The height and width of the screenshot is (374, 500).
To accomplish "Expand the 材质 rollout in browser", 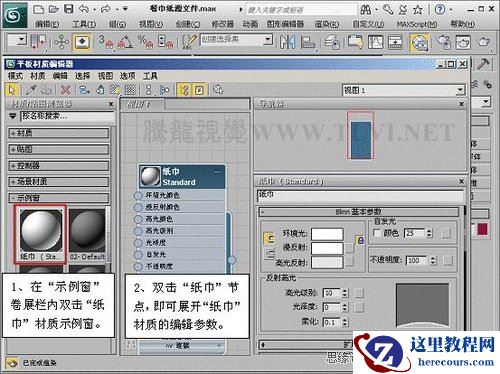I will coord(59,133).
